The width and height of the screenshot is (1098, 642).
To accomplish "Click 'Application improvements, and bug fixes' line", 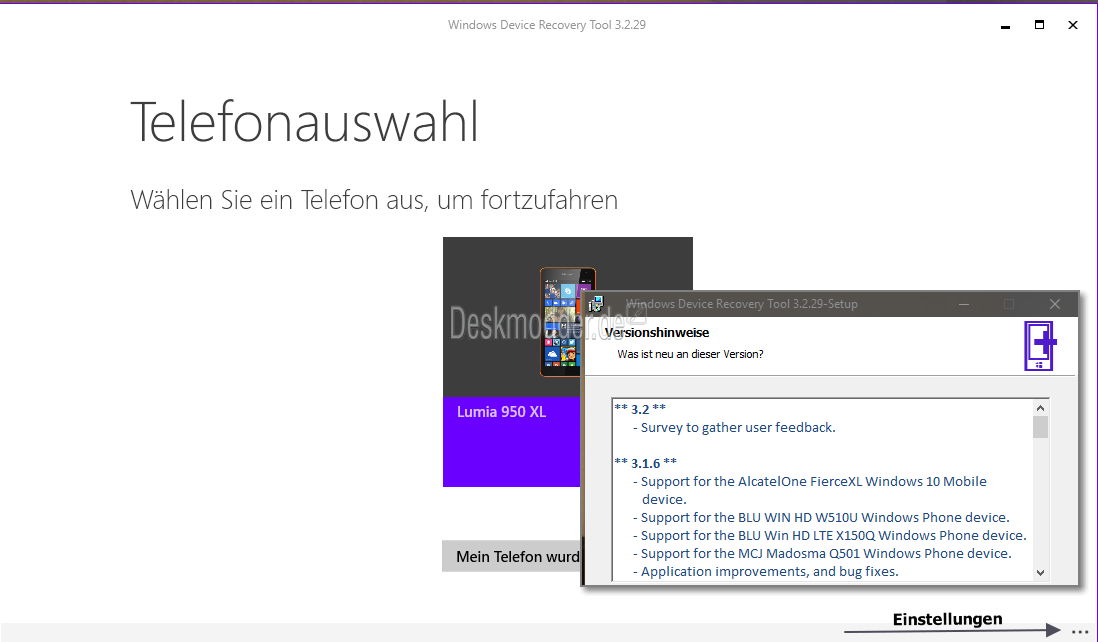I will point(765,571).
